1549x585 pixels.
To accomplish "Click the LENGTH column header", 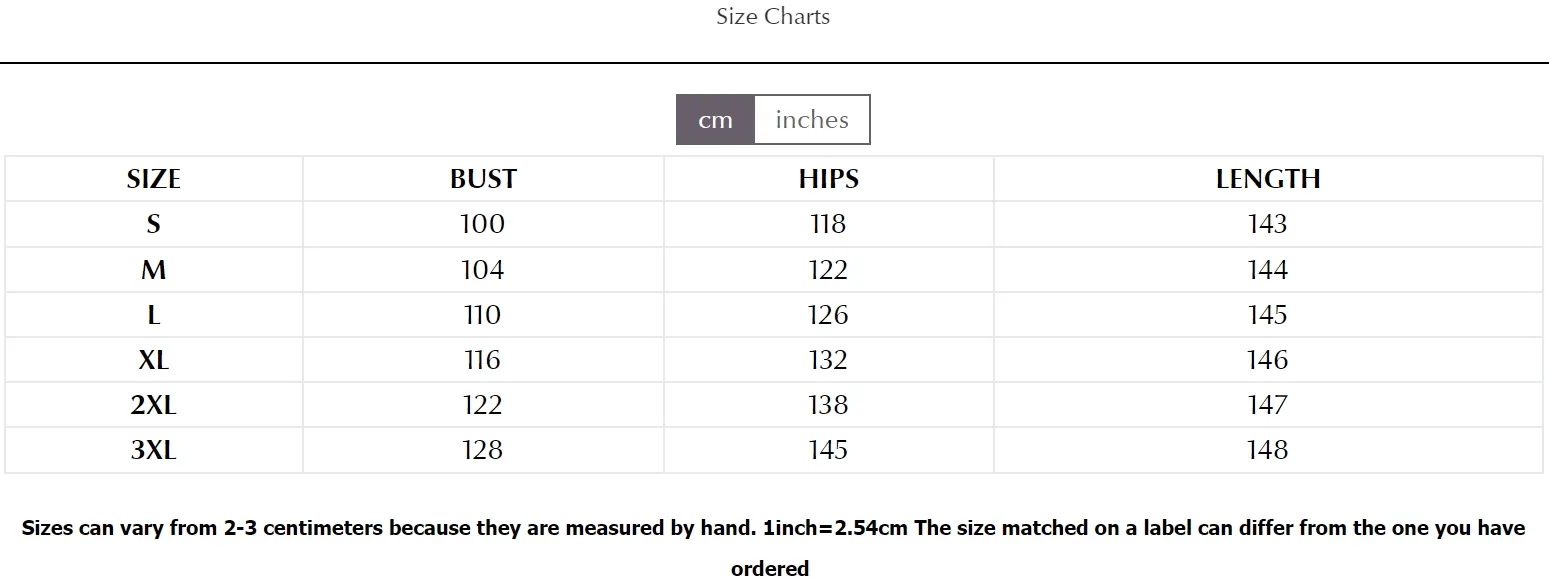I will point(1268,179).
